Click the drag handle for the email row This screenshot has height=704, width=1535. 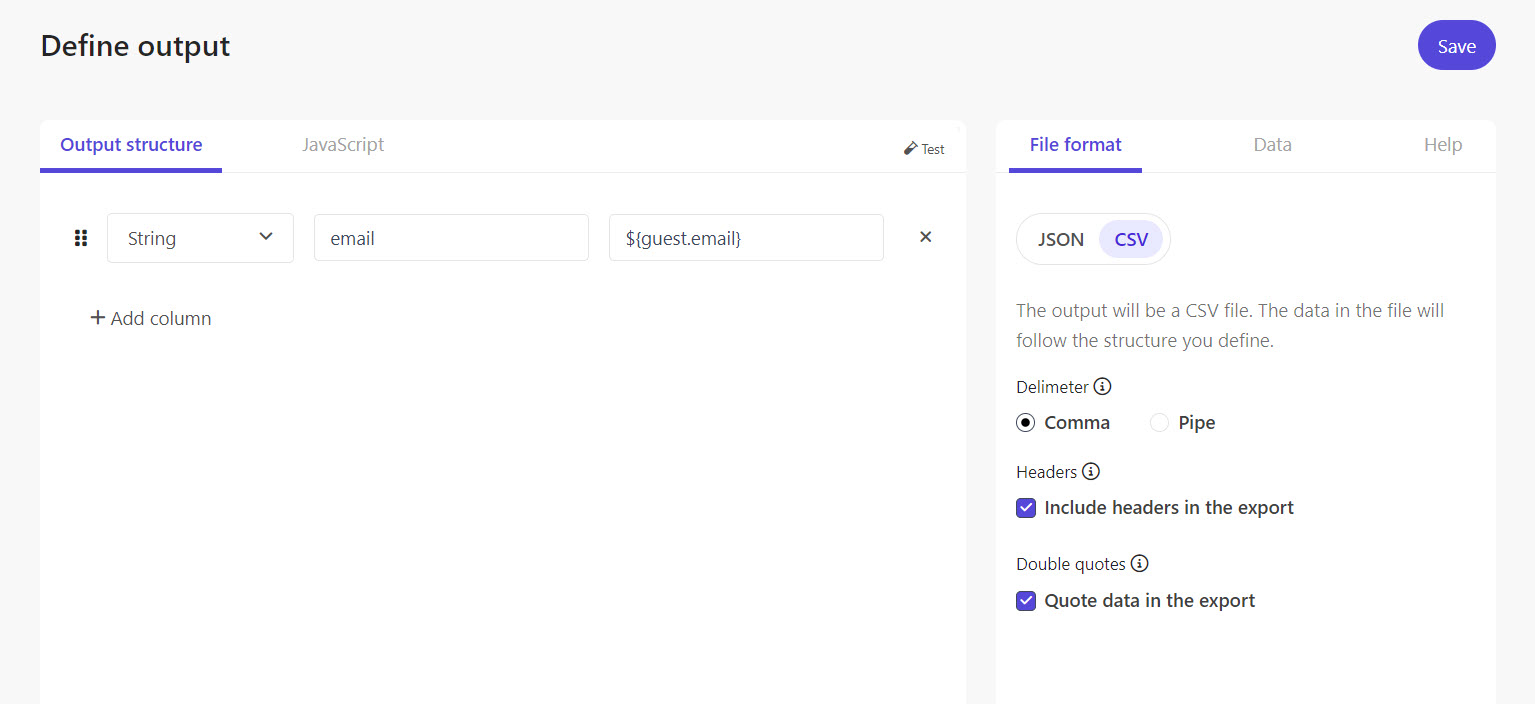click(81, 238)
